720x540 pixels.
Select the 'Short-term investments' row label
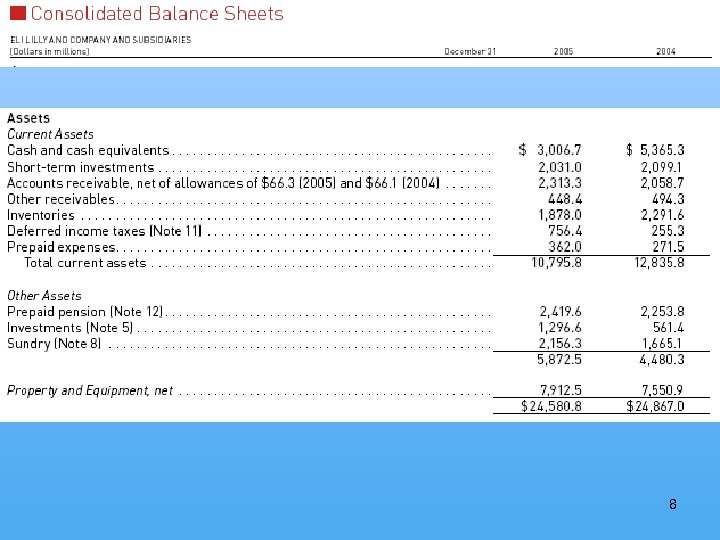pos(81,167)
